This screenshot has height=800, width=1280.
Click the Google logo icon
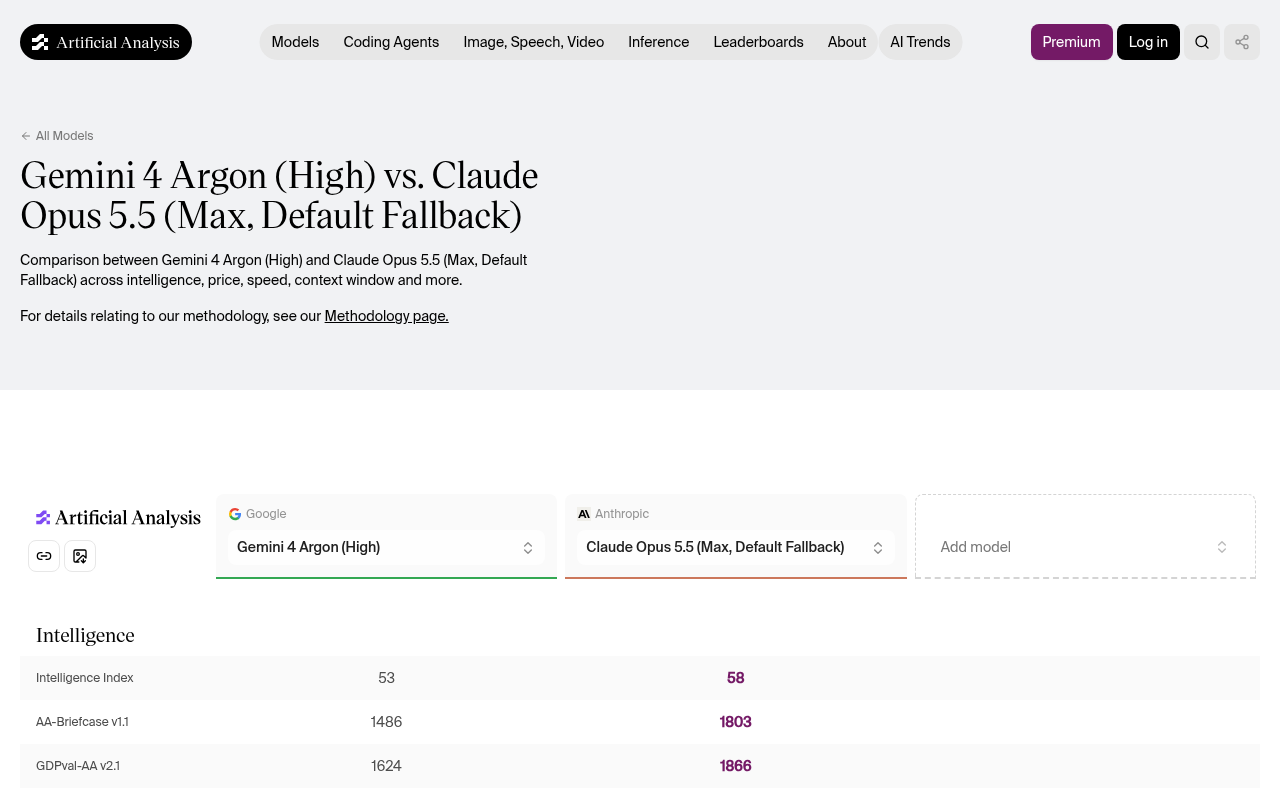(x=235, y=514)
